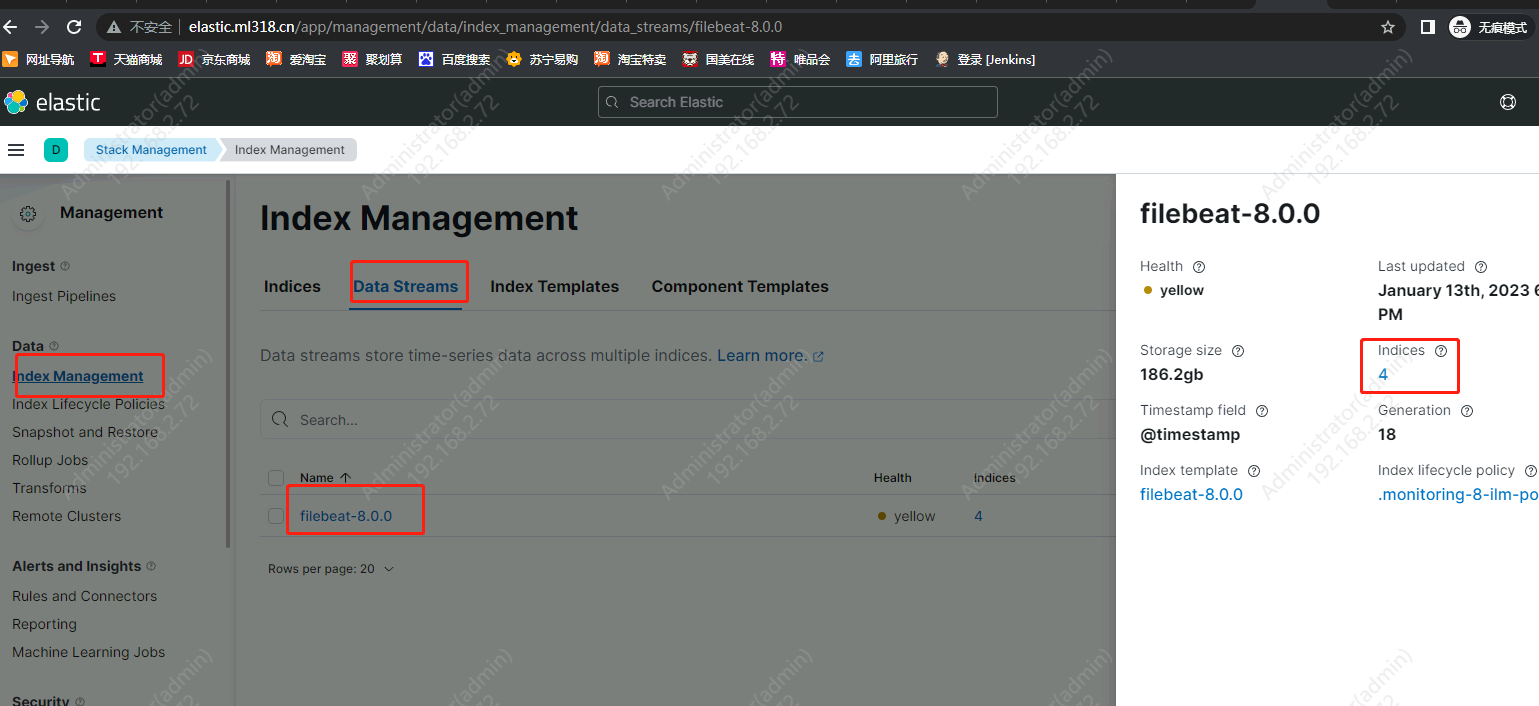Bookmark this page with star icon
Viewport: 1539px width, 706px height.
1388,27
